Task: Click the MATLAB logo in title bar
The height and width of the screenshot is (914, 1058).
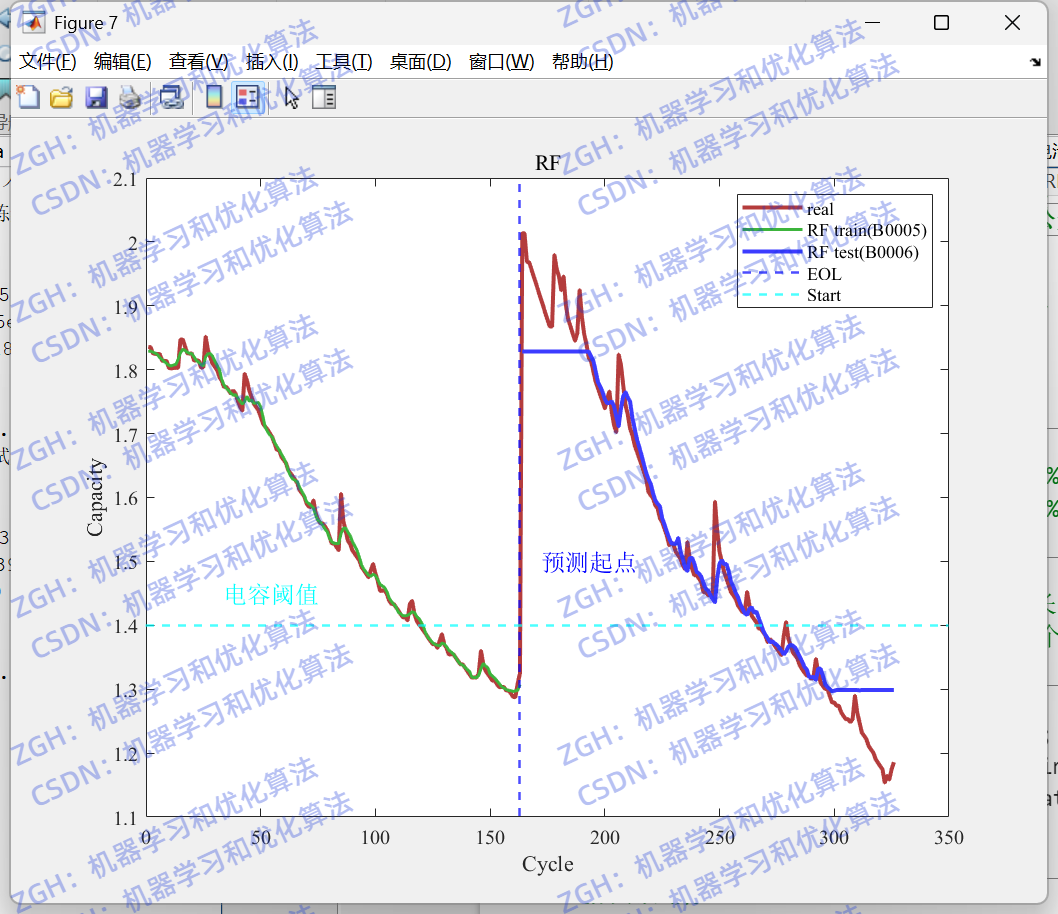Action: pos(33,23)
